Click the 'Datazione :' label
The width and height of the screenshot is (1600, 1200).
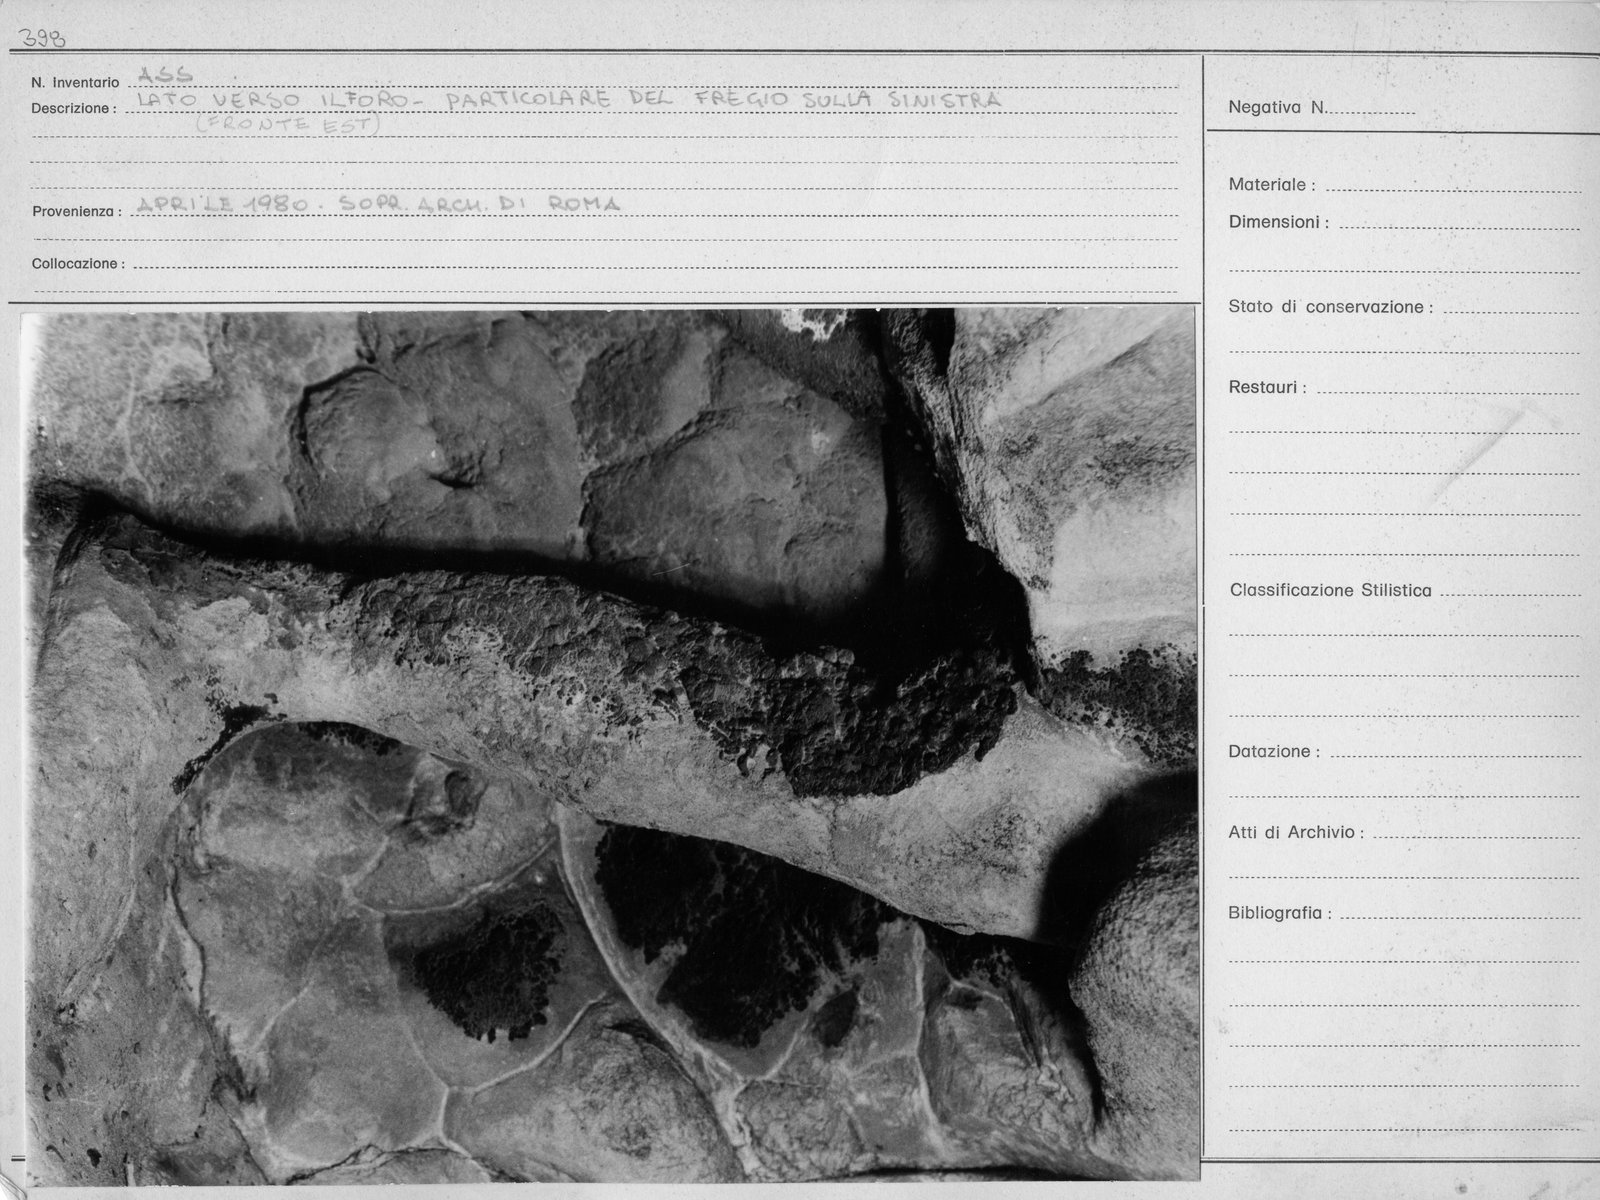[x=1274, y=751]
